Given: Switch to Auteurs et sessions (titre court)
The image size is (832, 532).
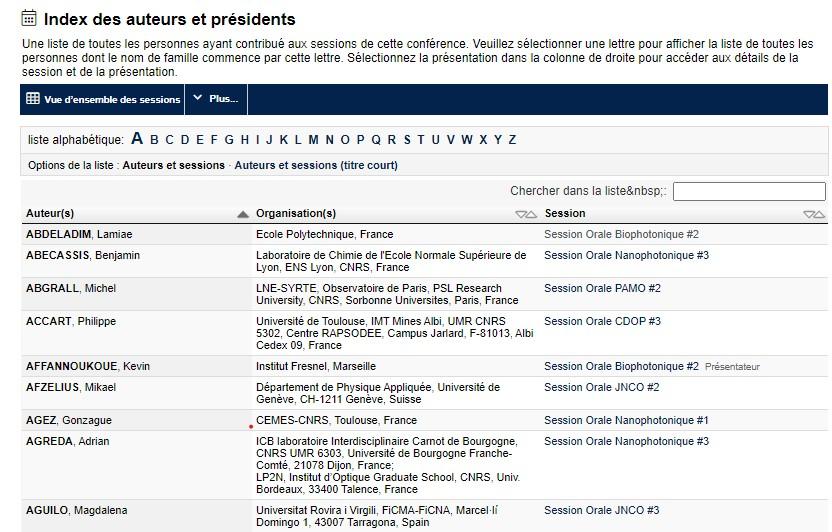Looking at the screenshot, I should tap(315, 165).
